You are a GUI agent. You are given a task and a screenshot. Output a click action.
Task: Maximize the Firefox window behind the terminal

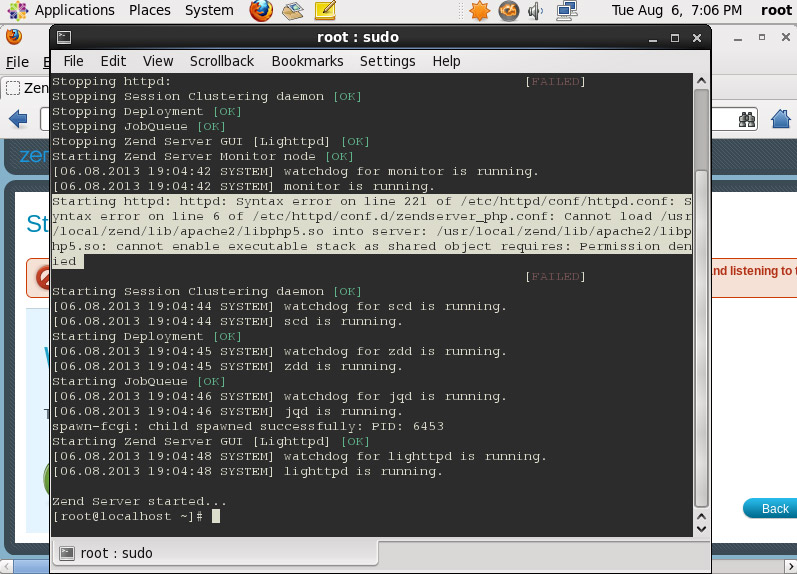[762, 37]
